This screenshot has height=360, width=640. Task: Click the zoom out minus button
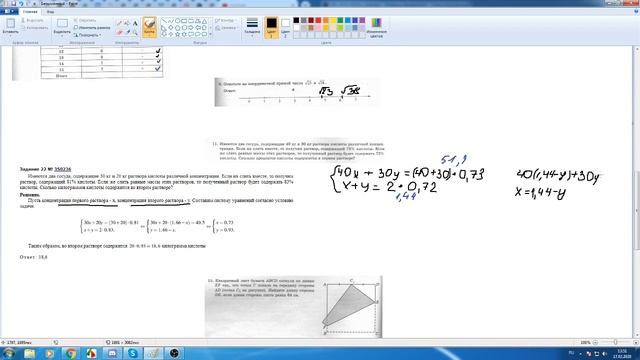pos(596,342)
